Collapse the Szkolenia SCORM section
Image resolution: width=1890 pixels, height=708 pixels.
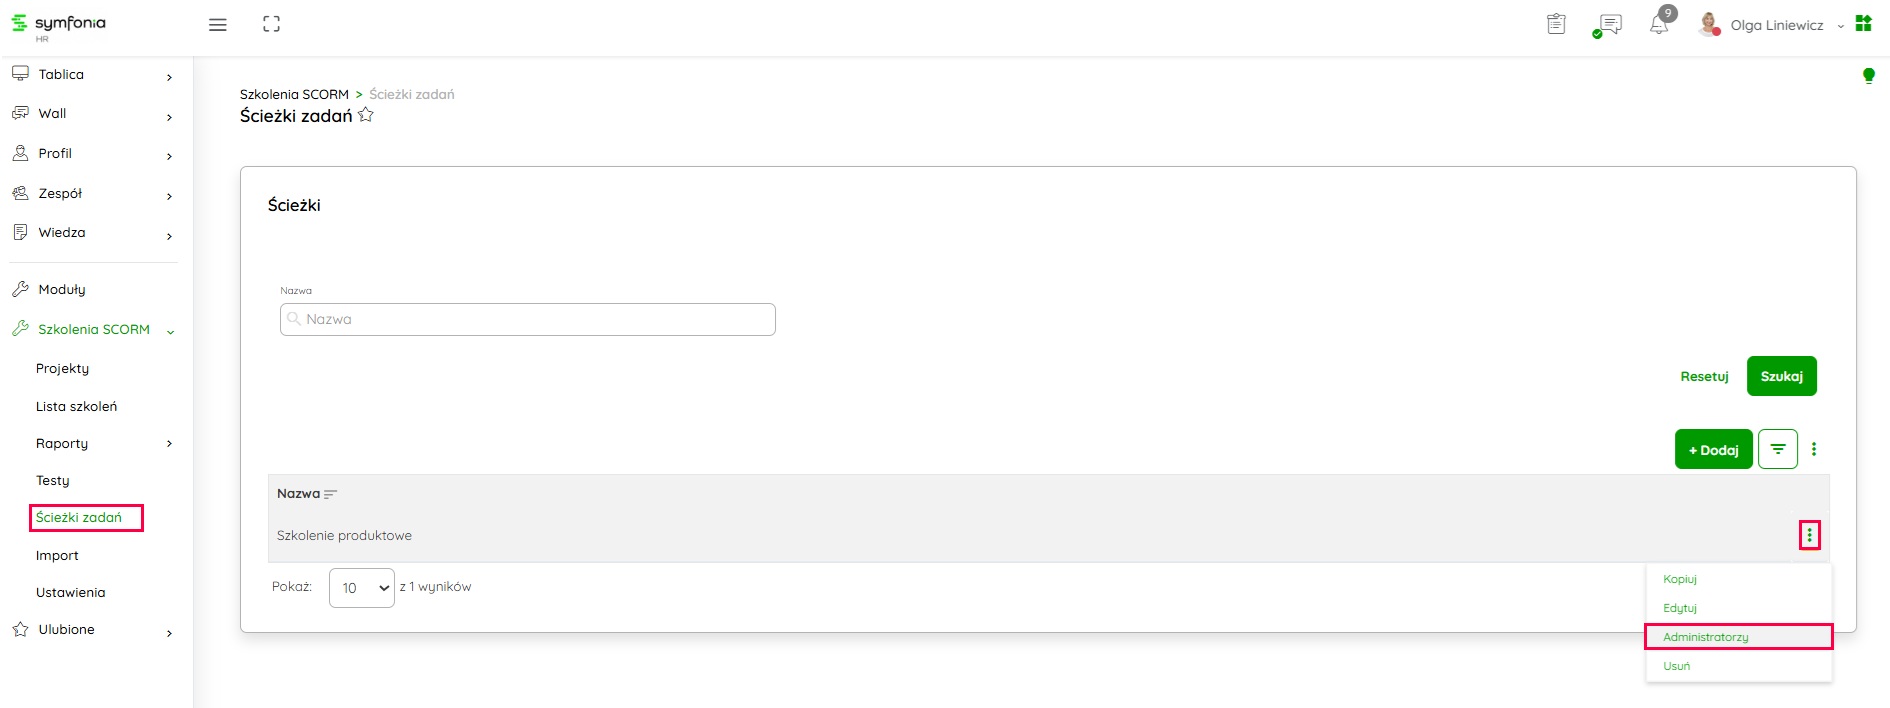[171, 331]
